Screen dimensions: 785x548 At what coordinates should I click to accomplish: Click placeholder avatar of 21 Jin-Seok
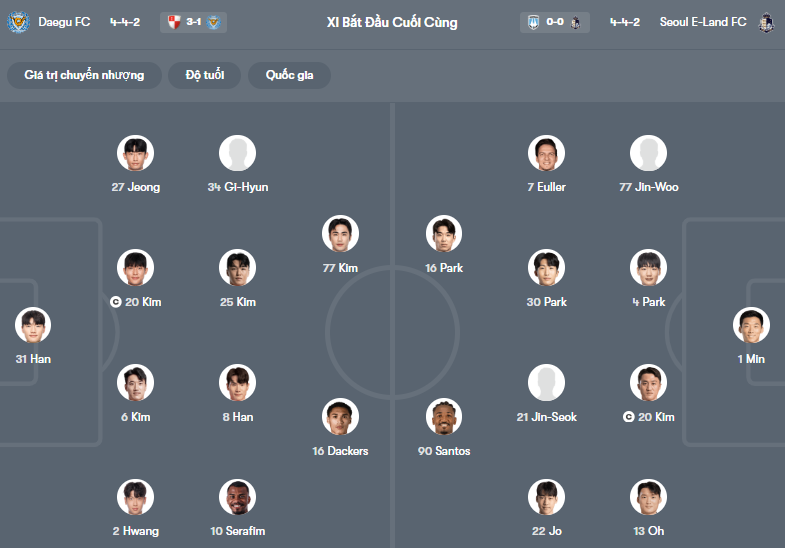pos(546,383)
